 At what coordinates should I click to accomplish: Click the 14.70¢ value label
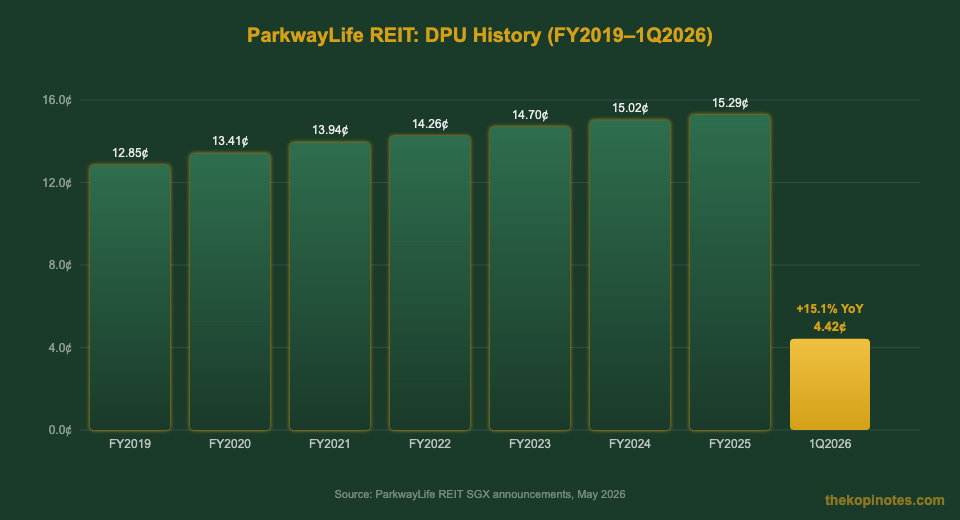point(530,115)
